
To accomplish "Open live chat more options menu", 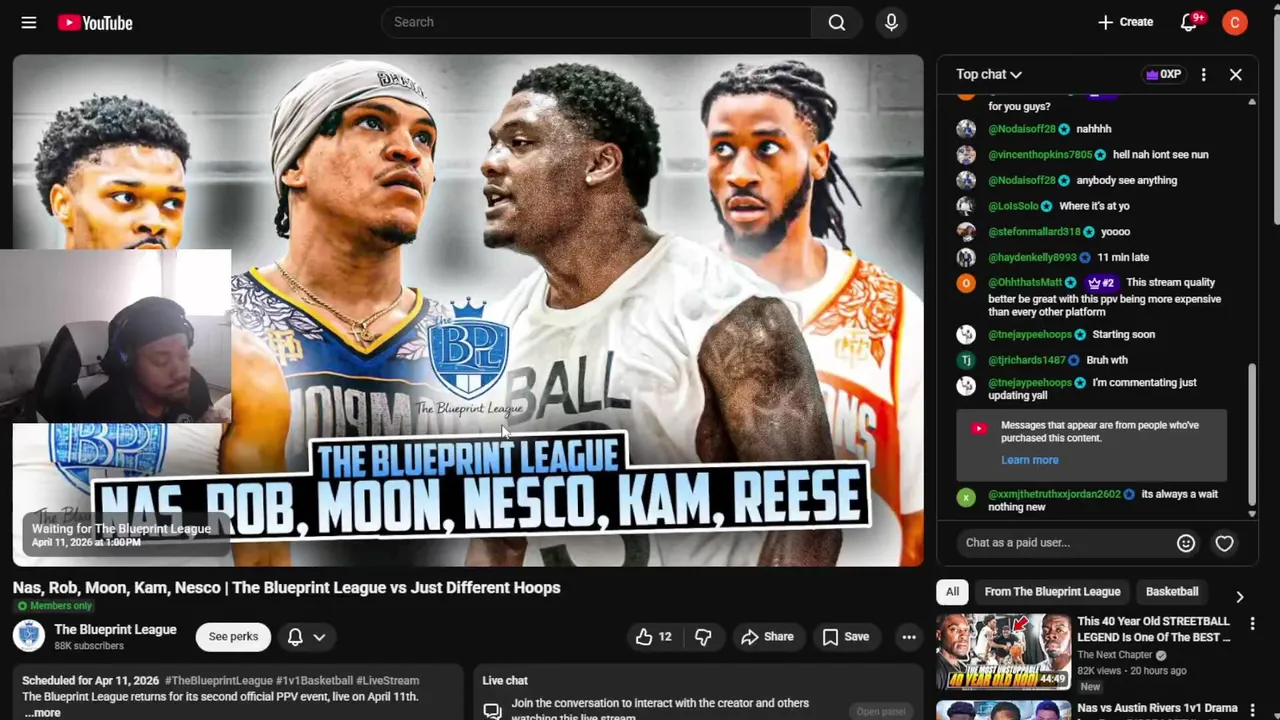I will pyautogui.click(x=1204, y=74).
